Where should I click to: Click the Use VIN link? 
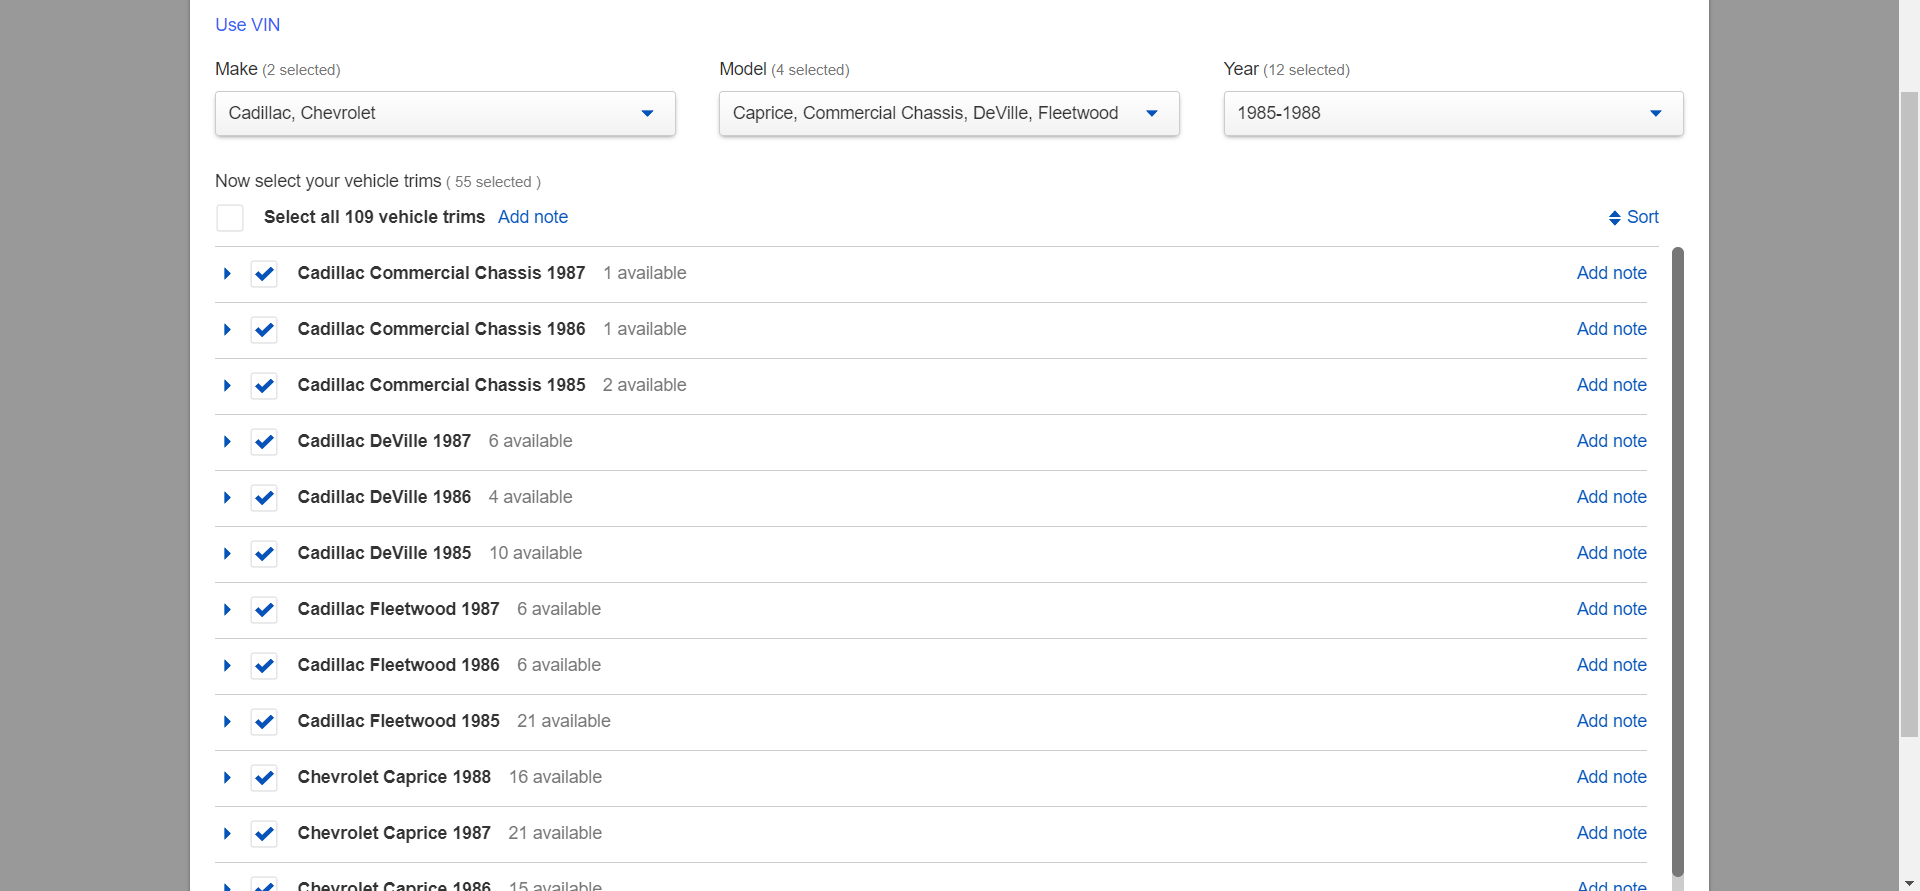coord(248,25)
